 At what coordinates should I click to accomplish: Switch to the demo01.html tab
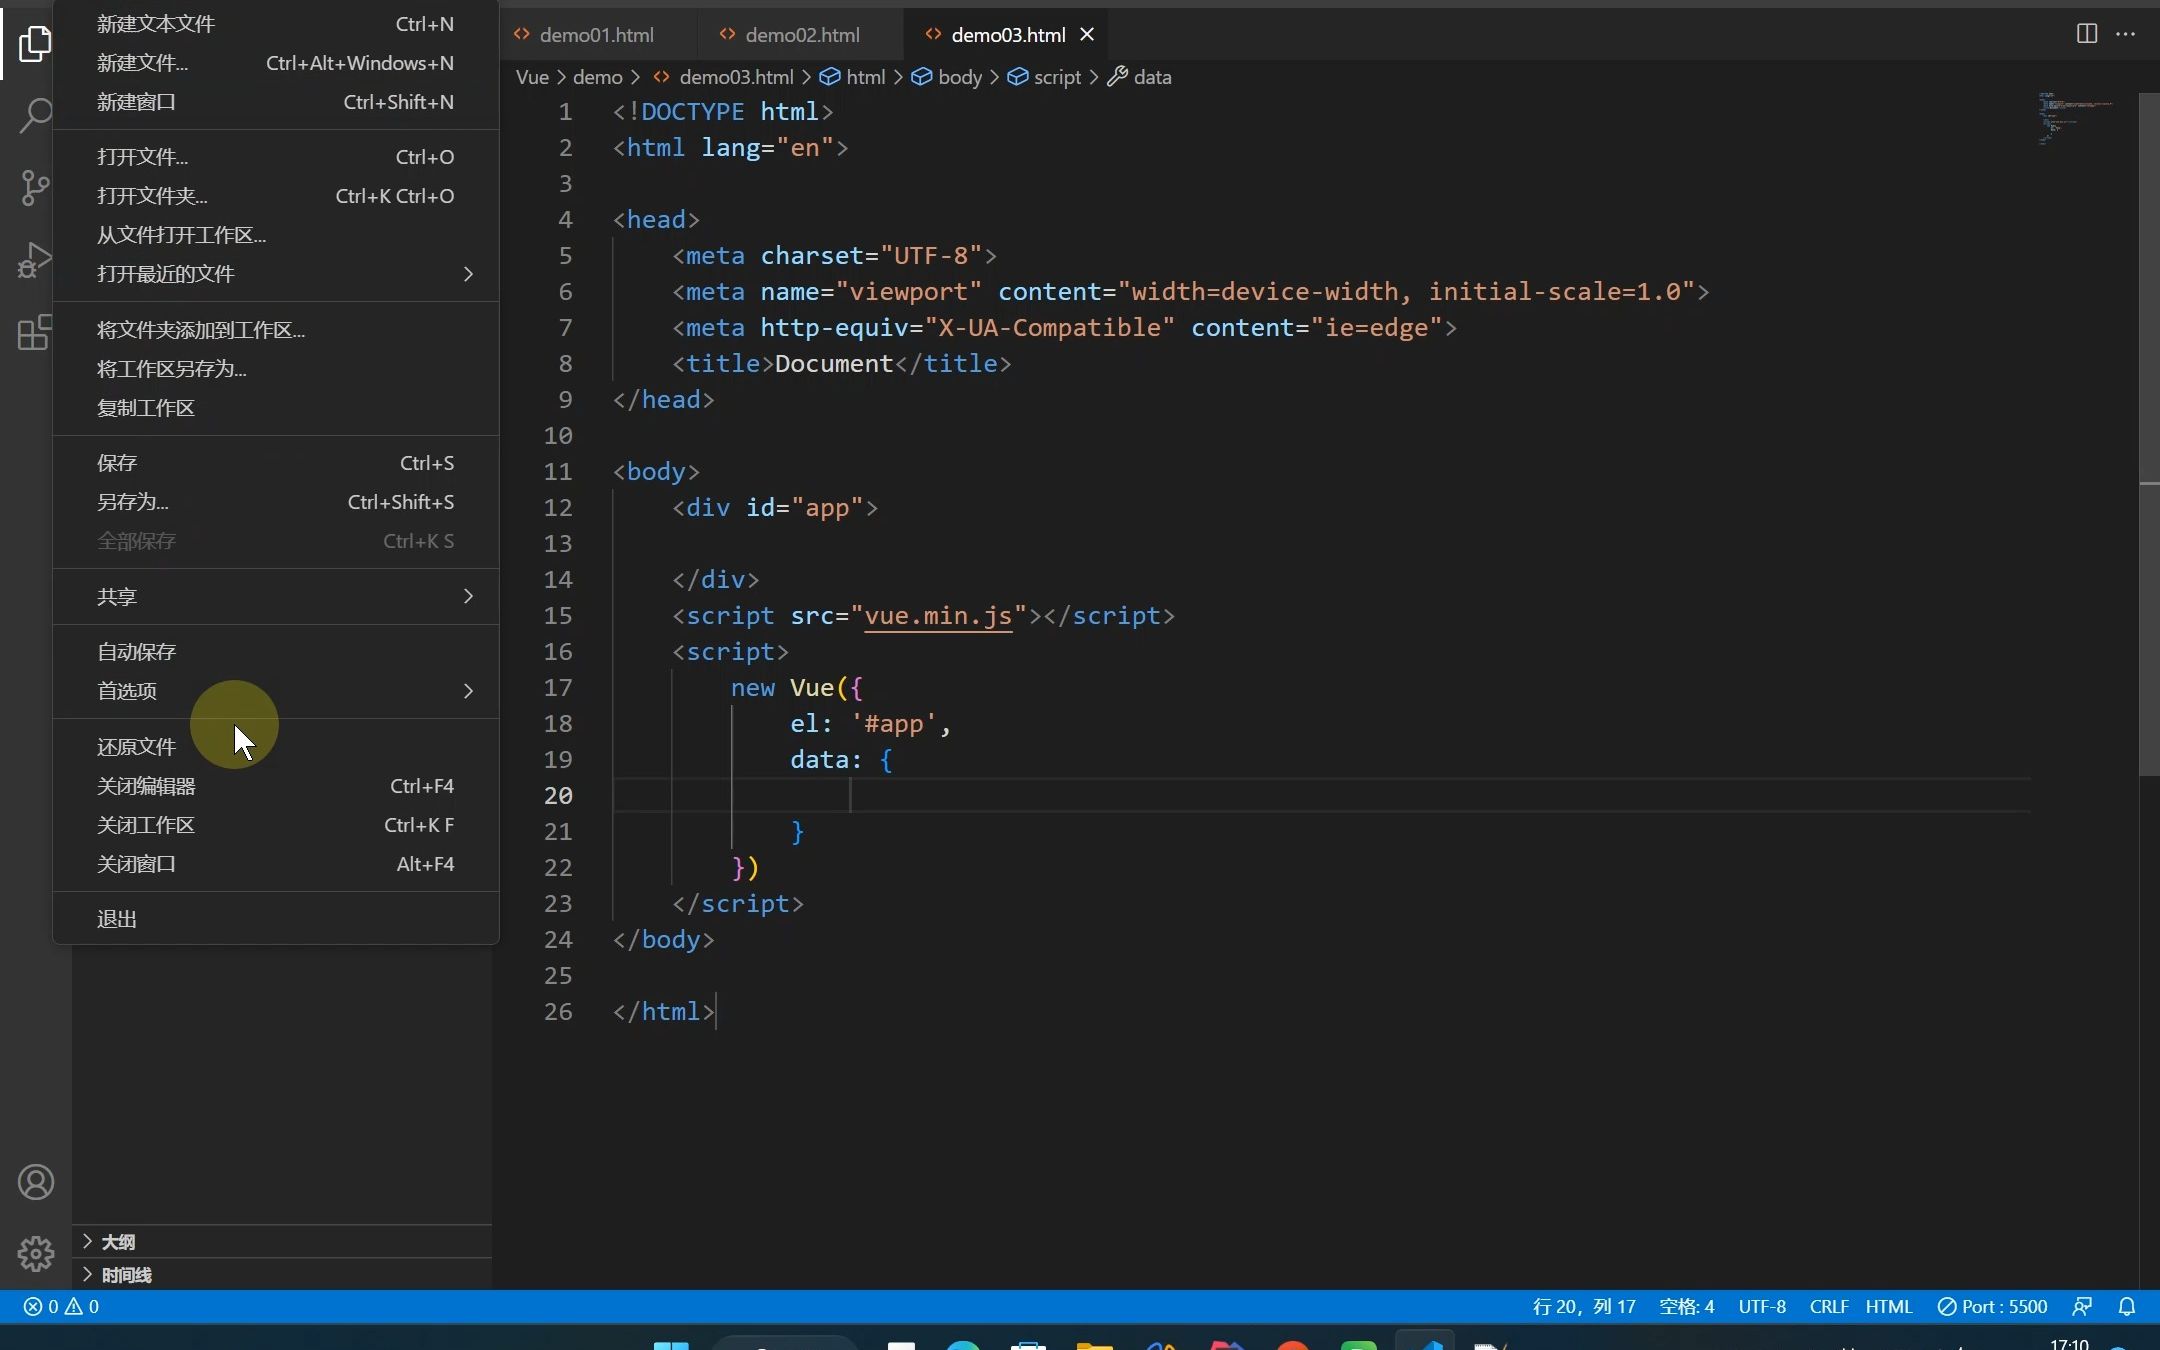(x=596, y=35)
